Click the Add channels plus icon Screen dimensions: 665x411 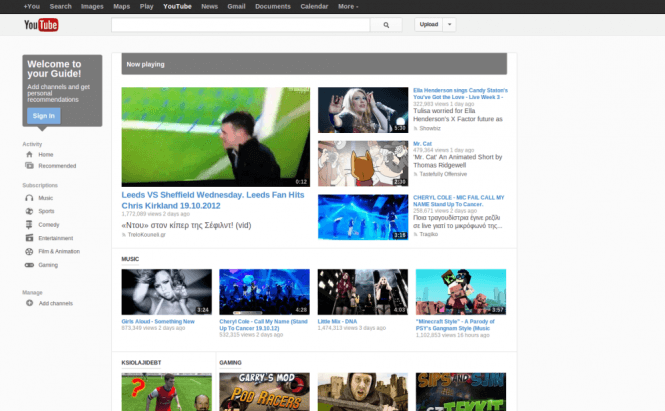click(29, 303)
